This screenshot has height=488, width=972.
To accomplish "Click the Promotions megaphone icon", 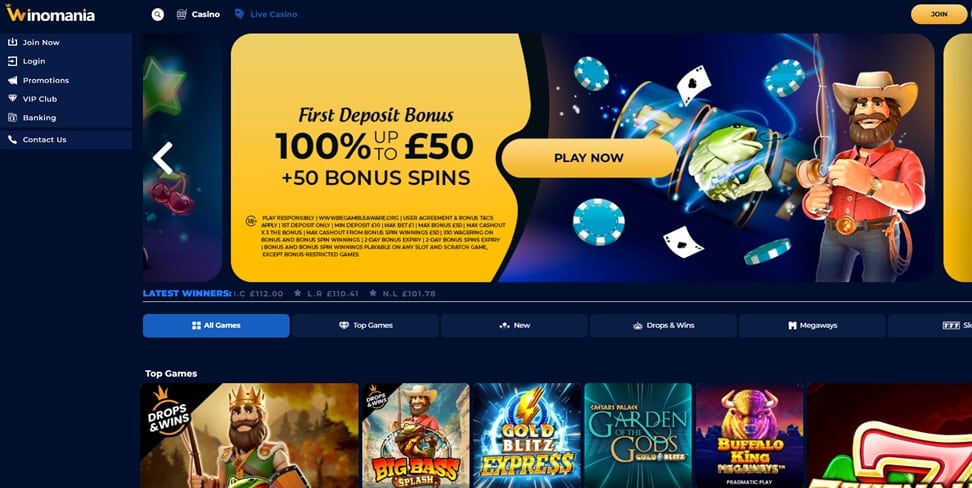I will click(12, 80).
